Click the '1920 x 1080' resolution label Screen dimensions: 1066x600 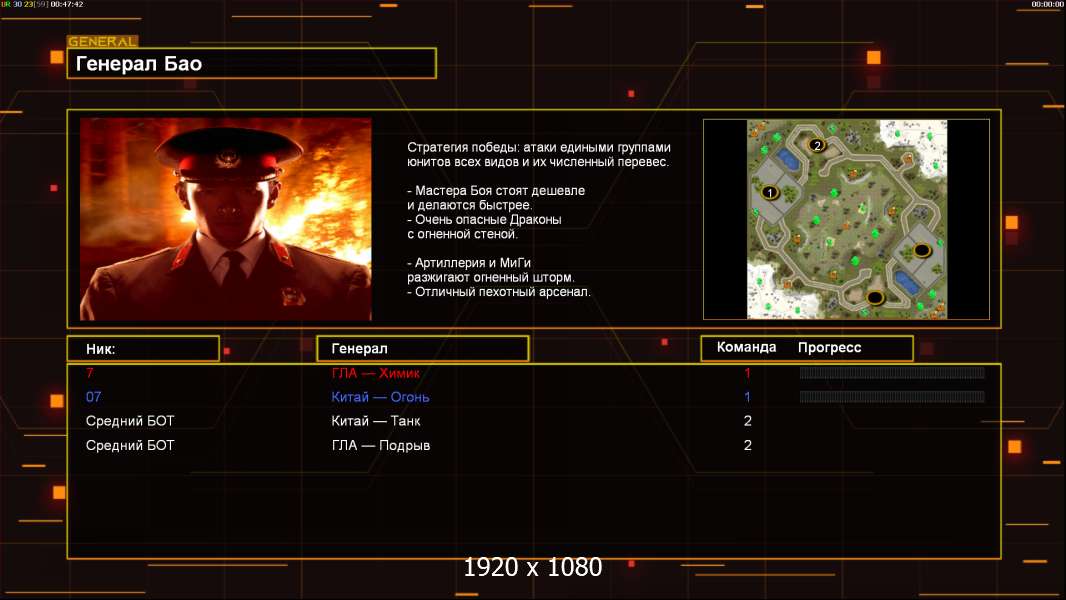pyautogui.click(x=532, y=567)
